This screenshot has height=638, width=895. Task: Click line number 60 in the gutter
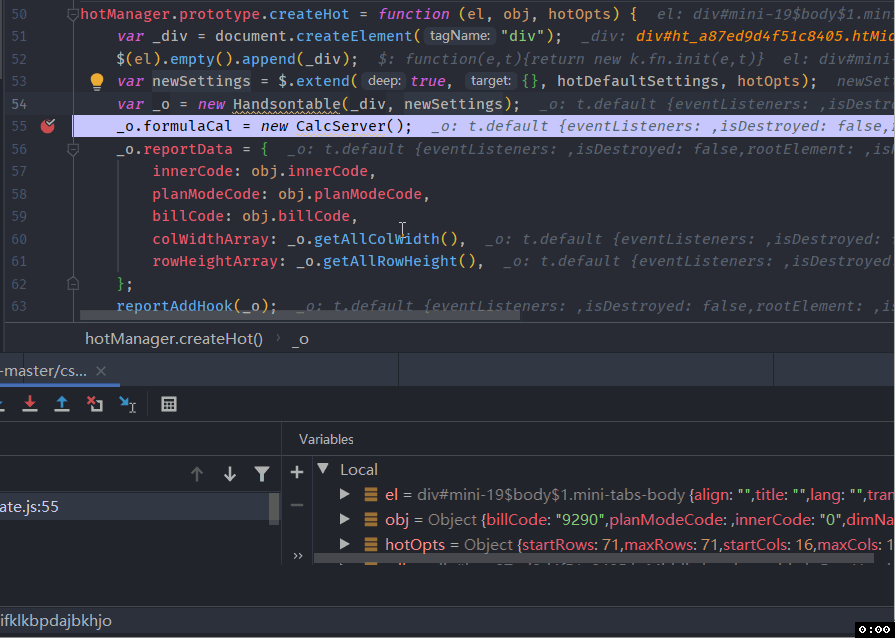(x=19, y=239)
